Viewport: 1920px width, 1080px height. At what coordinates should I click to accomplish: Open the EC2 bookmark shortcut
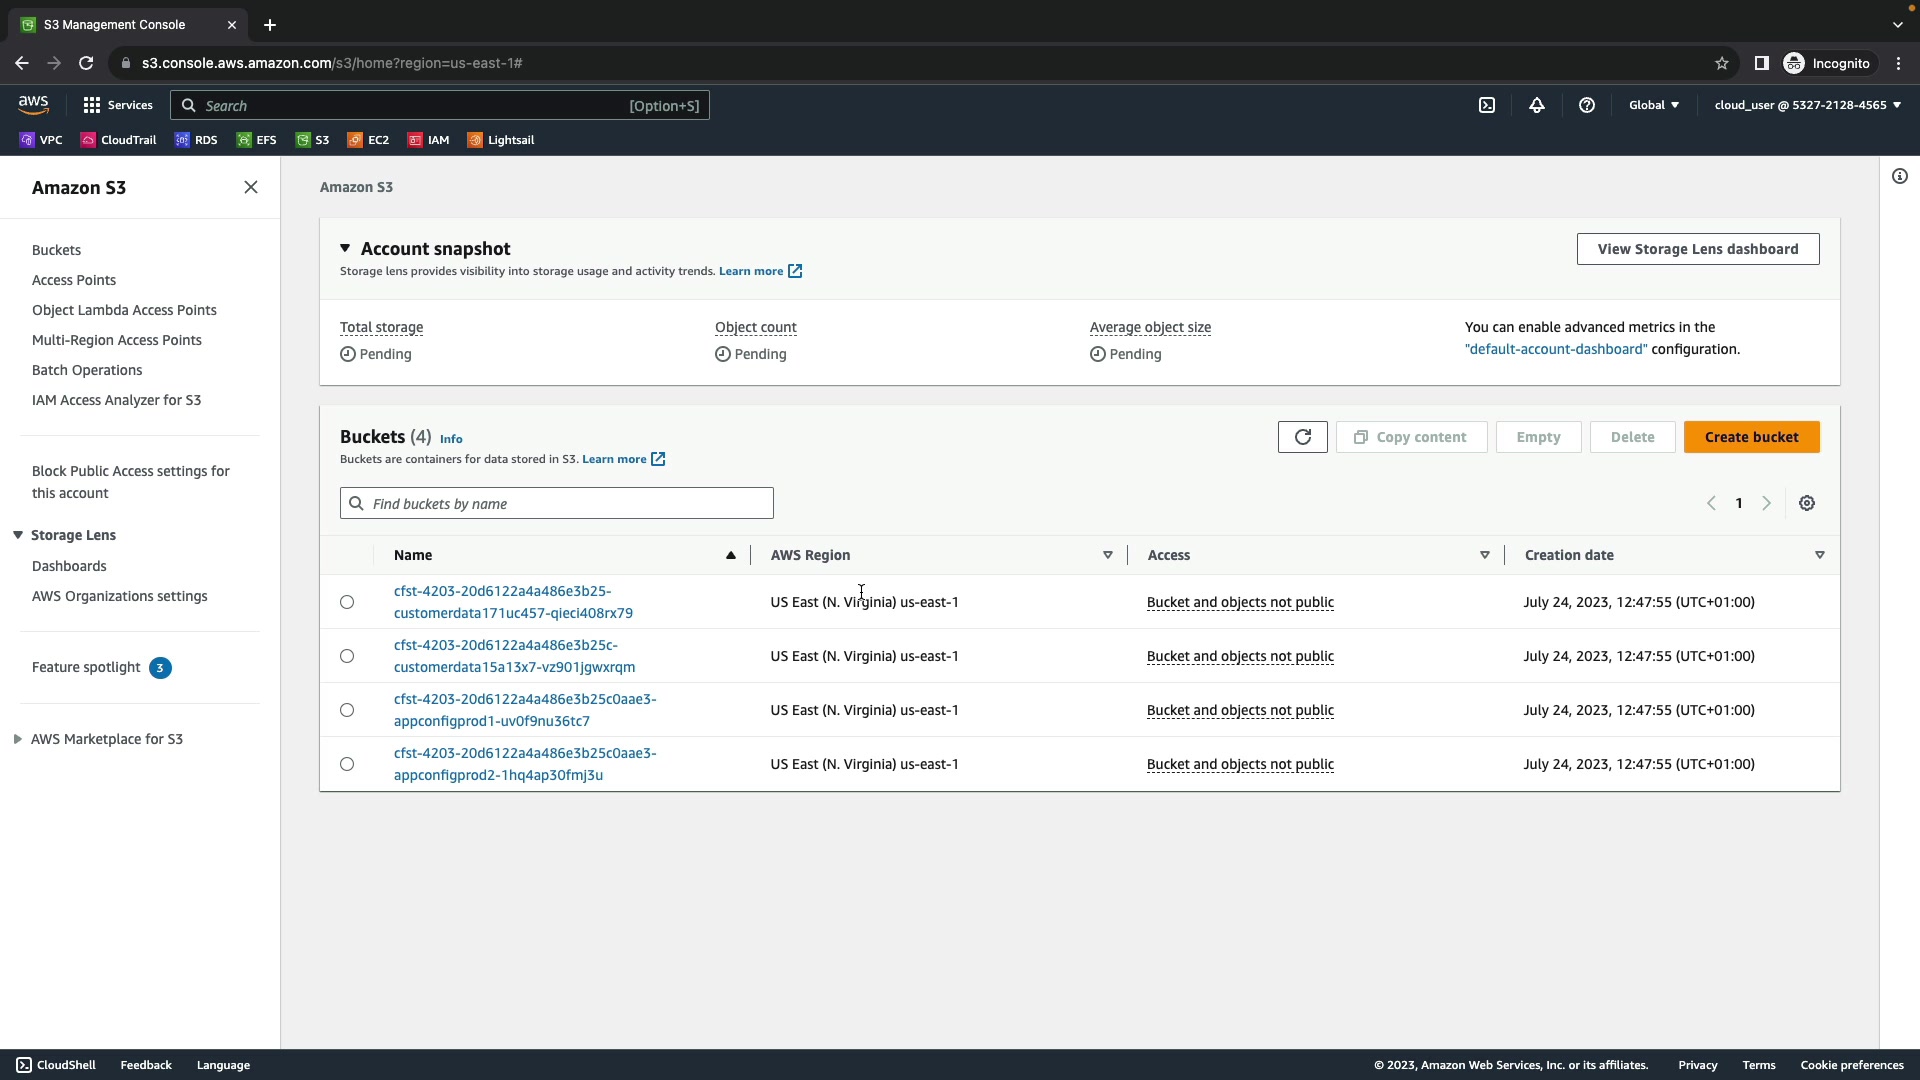[x=368, y=140]
